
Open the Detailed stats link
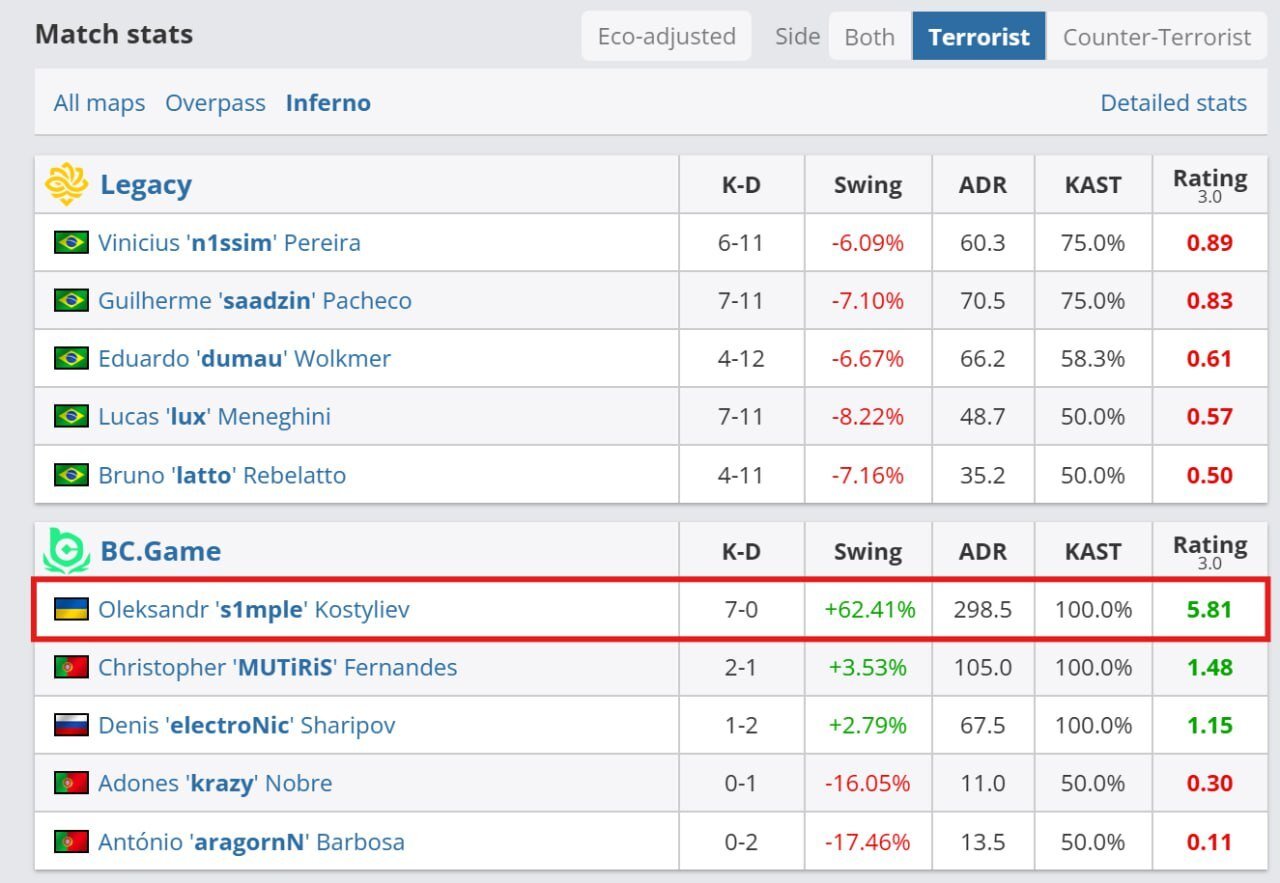click(x=1173, y=103)
